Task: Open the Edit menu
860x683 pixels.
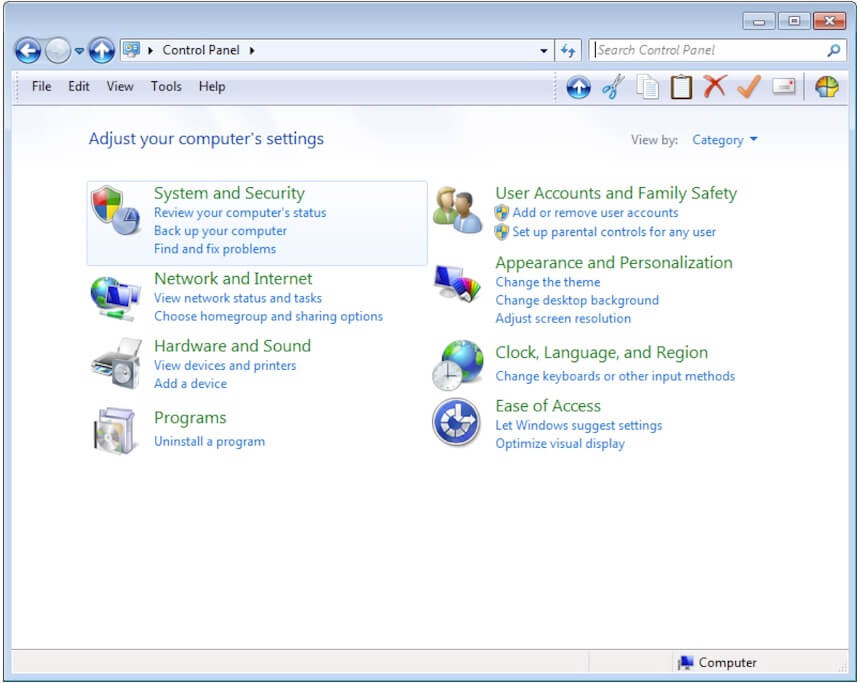Action: [79, 87]
